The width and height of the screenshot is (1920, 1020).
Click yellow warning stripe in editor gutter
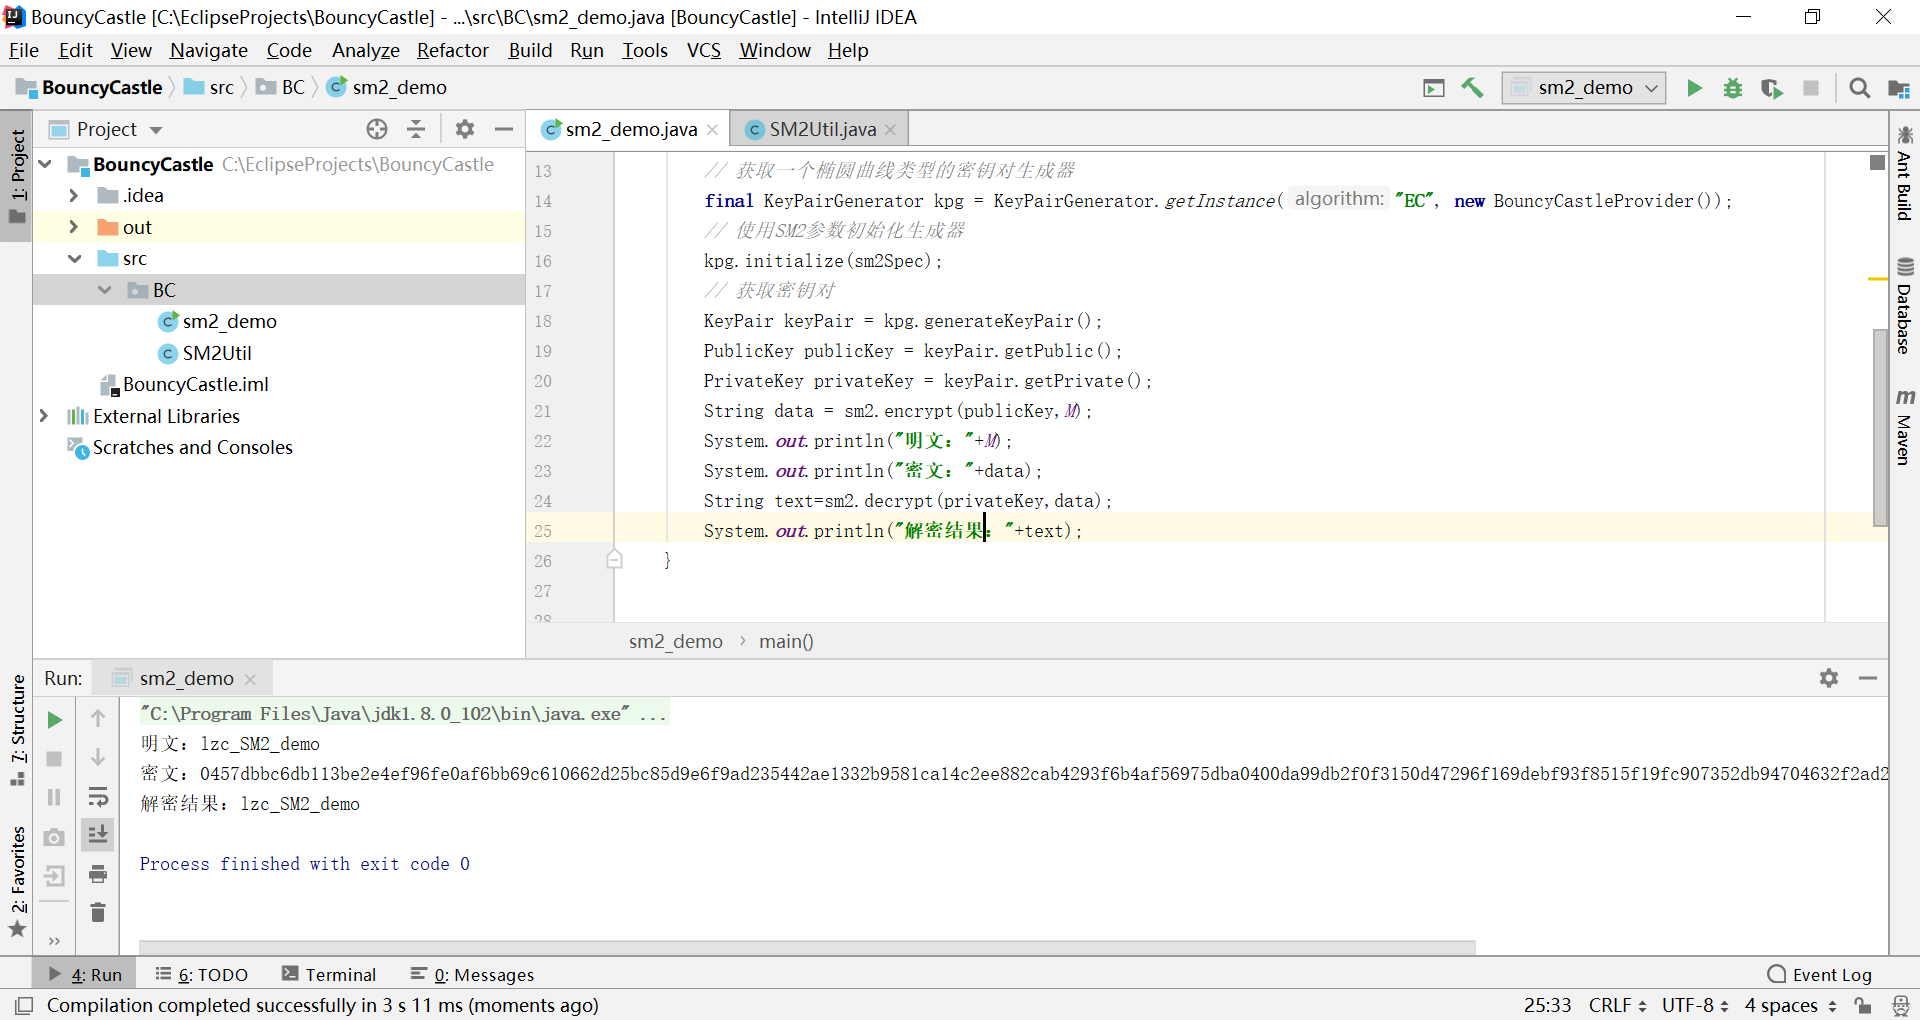coord(1877,279)
